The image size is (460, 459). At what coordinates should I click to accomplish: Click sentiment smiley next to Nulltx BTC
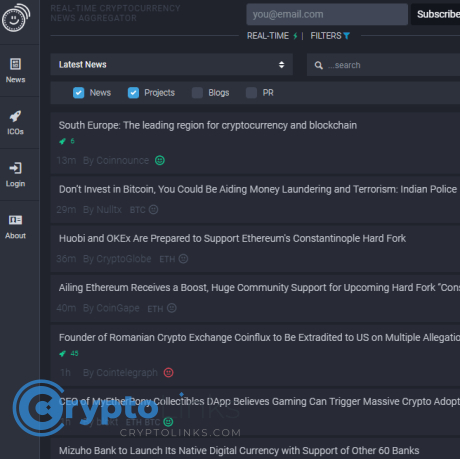coord(153,209)
